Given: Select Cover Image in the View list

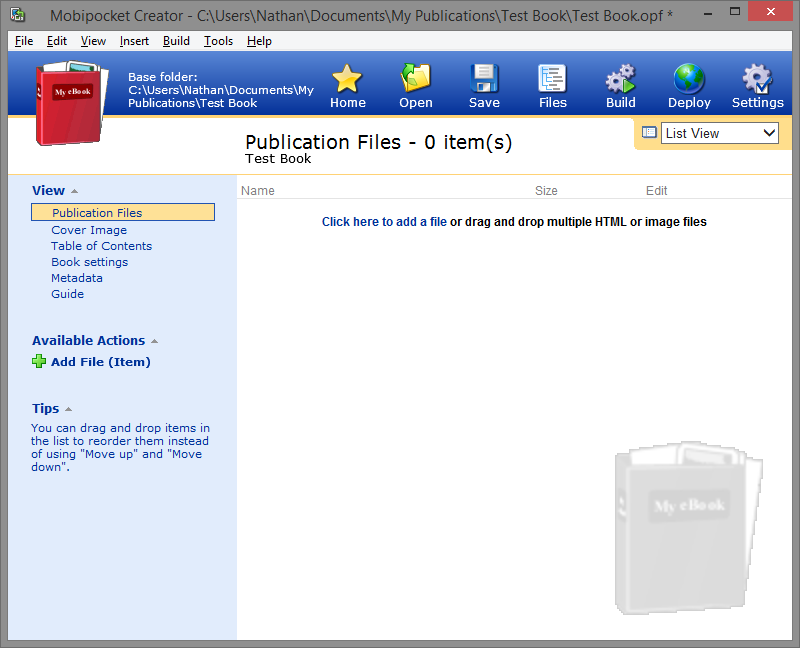Looking at the screenshot, I should point(89,230).
